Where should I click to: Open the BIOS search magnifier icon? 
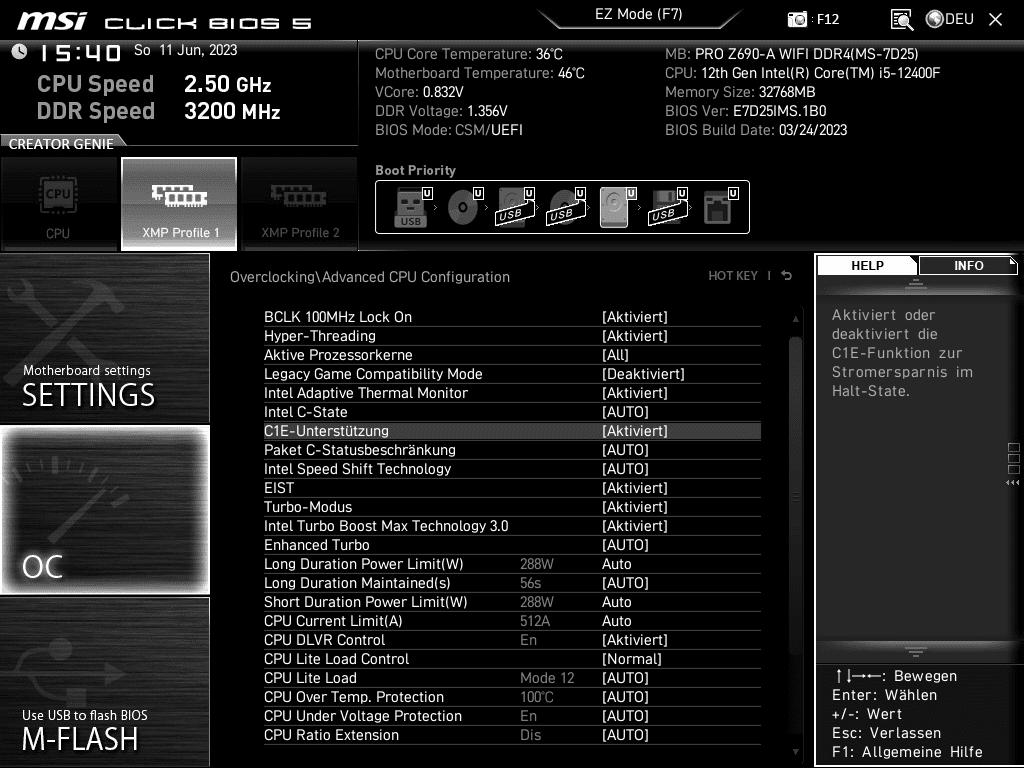(902, 20)
